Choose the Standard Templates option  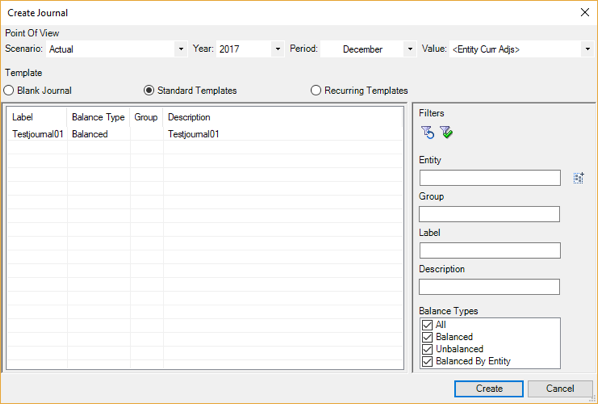point(149,91)
